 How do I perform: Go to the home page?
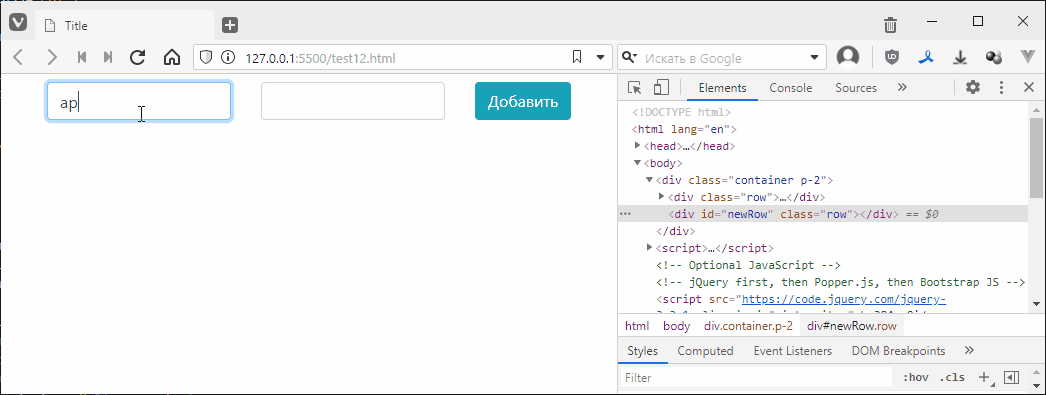(x=171, y=57)
